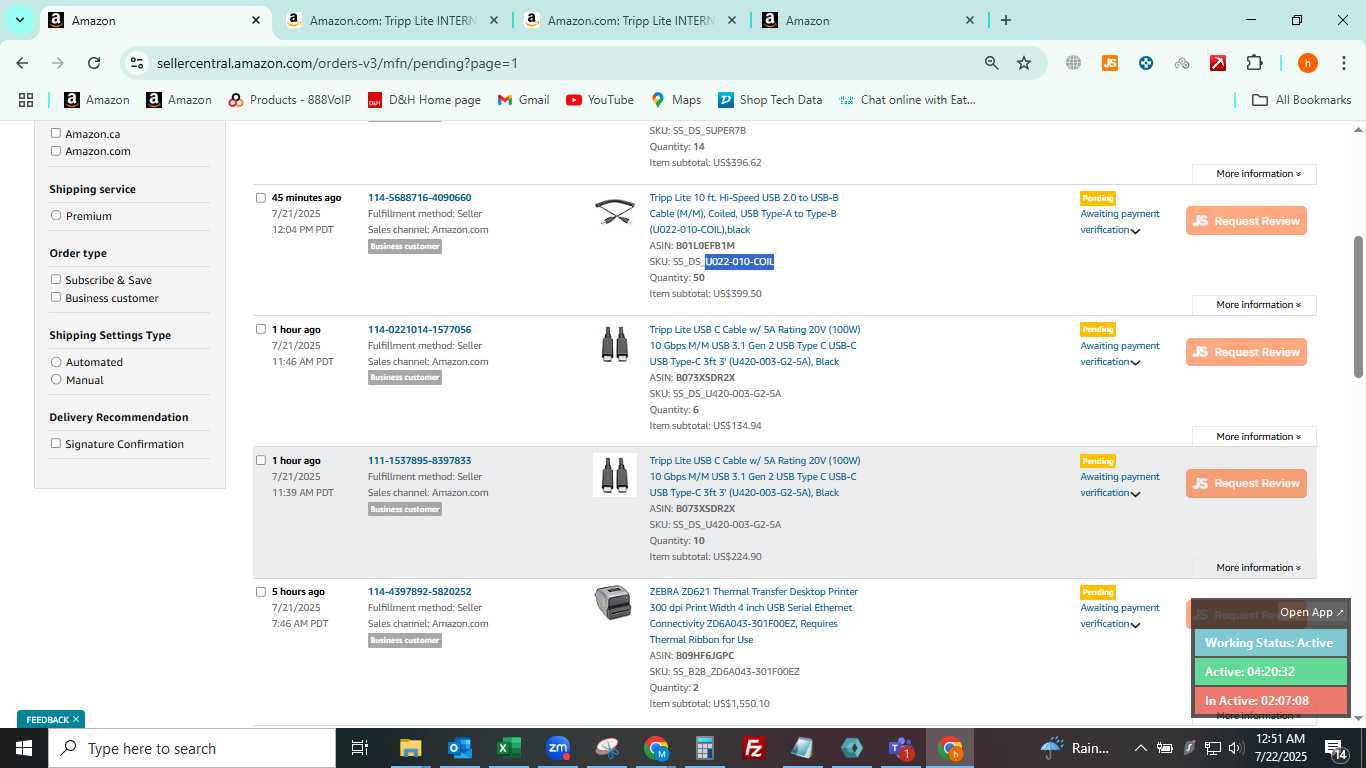Switch to the second Tripp Lite Amazon.com tab

(629, 20)
